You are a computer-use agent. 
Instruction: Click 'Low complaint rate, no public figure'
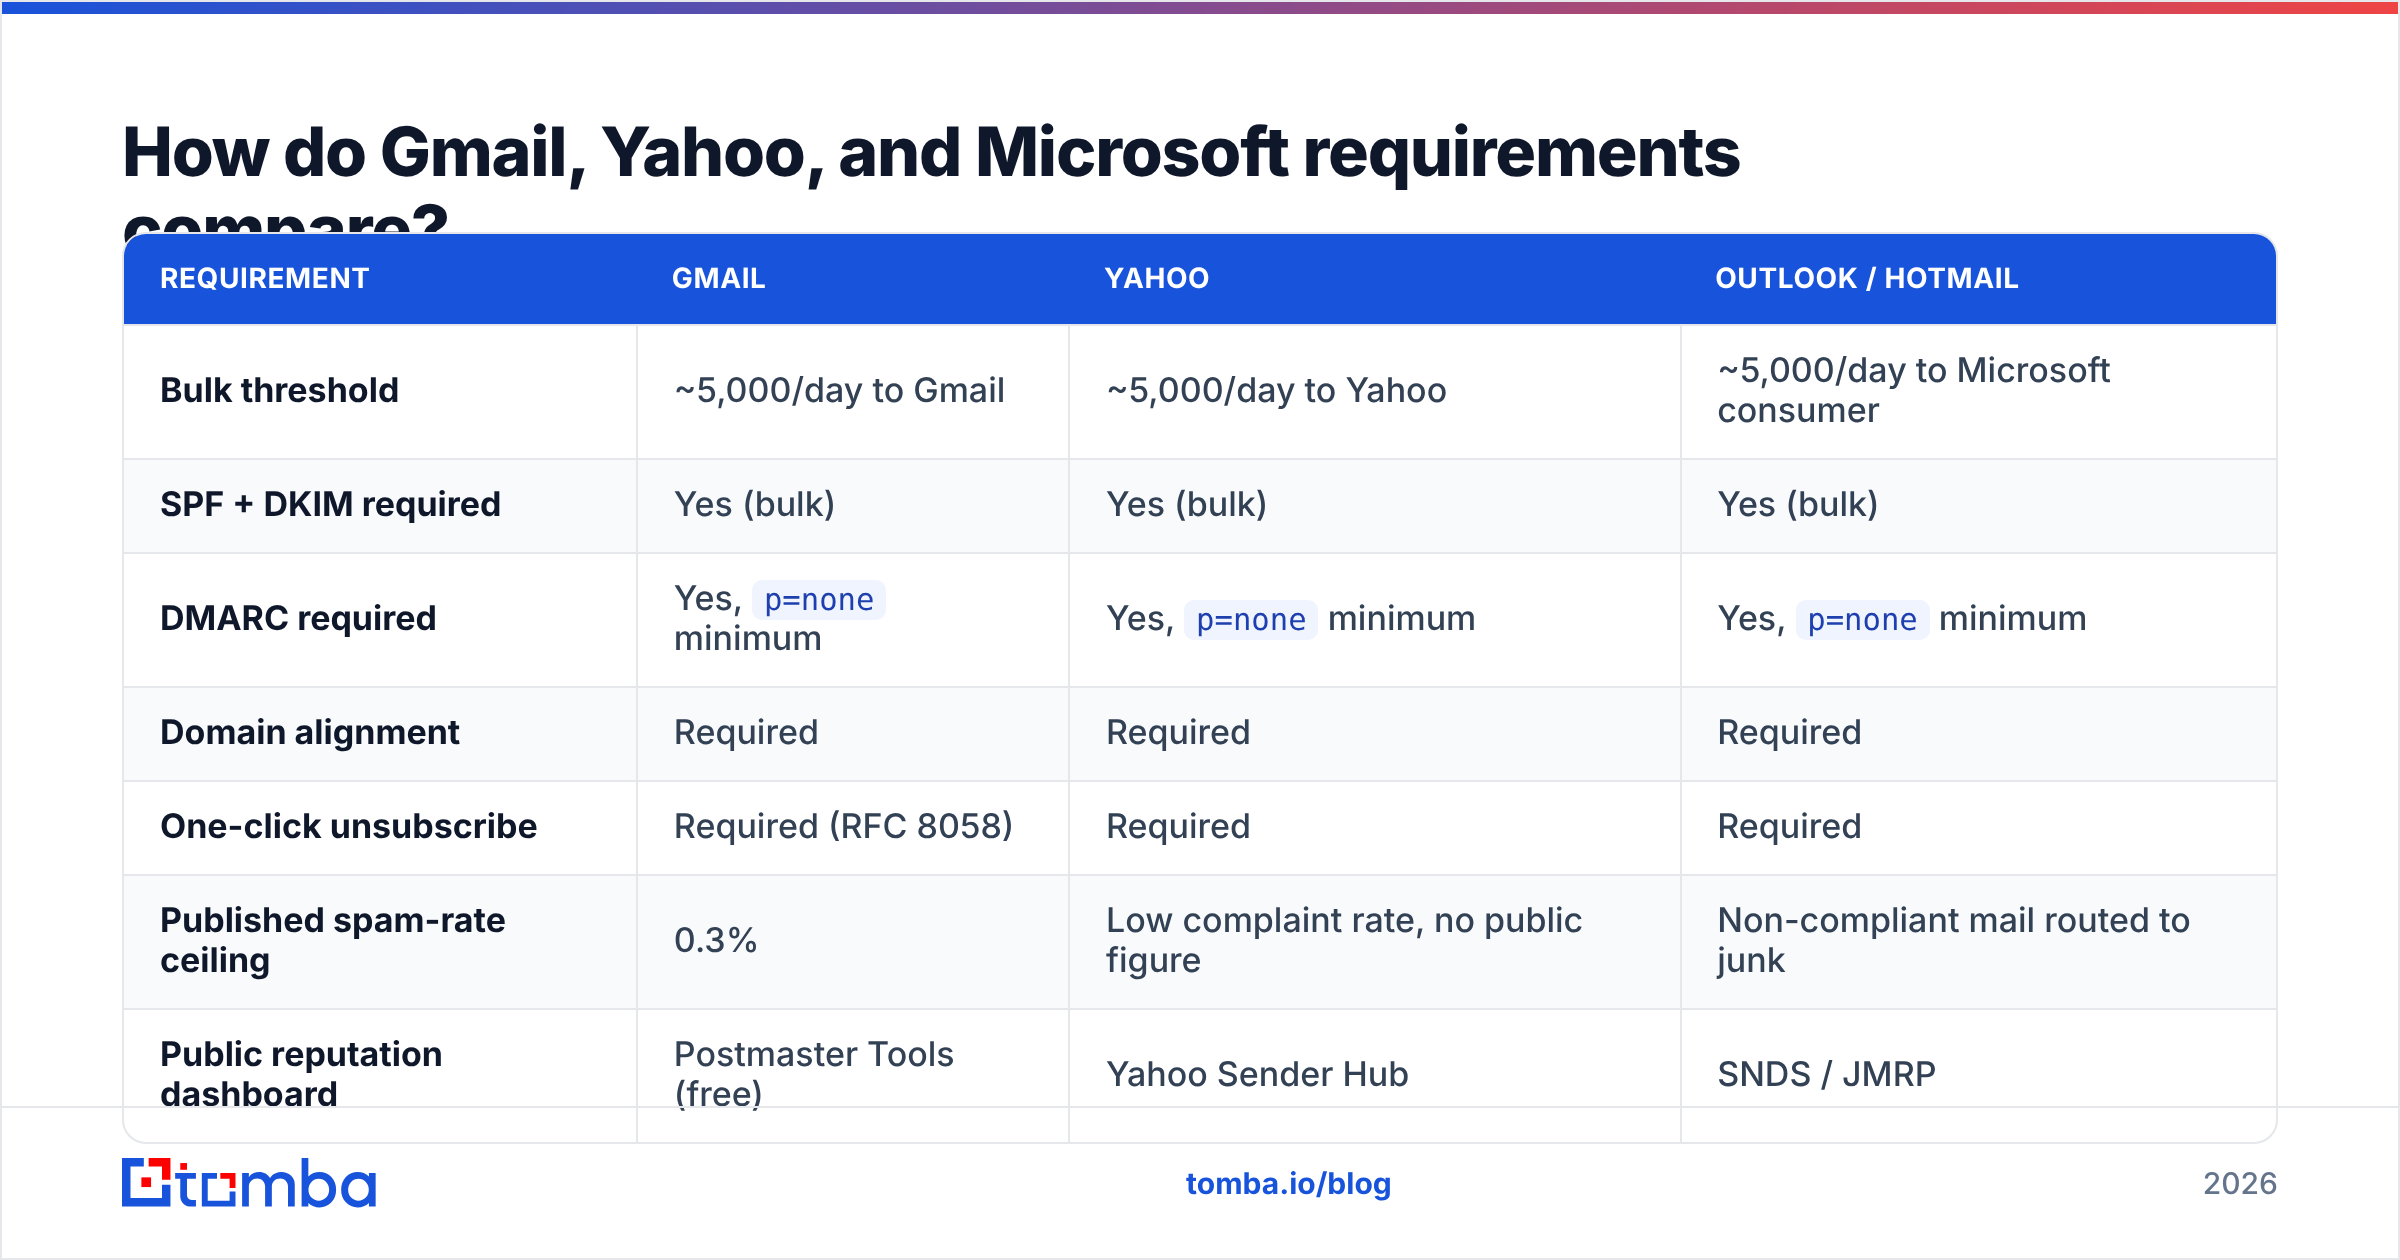click(x=1344, y=940)
